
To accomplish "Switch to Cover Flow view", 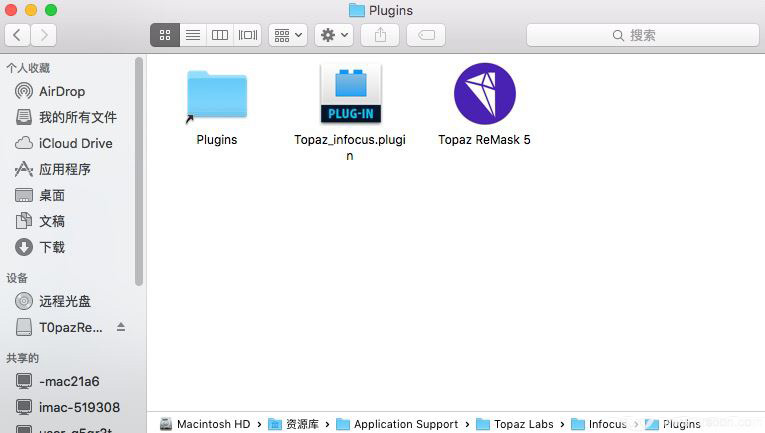I will coord(248,35).
